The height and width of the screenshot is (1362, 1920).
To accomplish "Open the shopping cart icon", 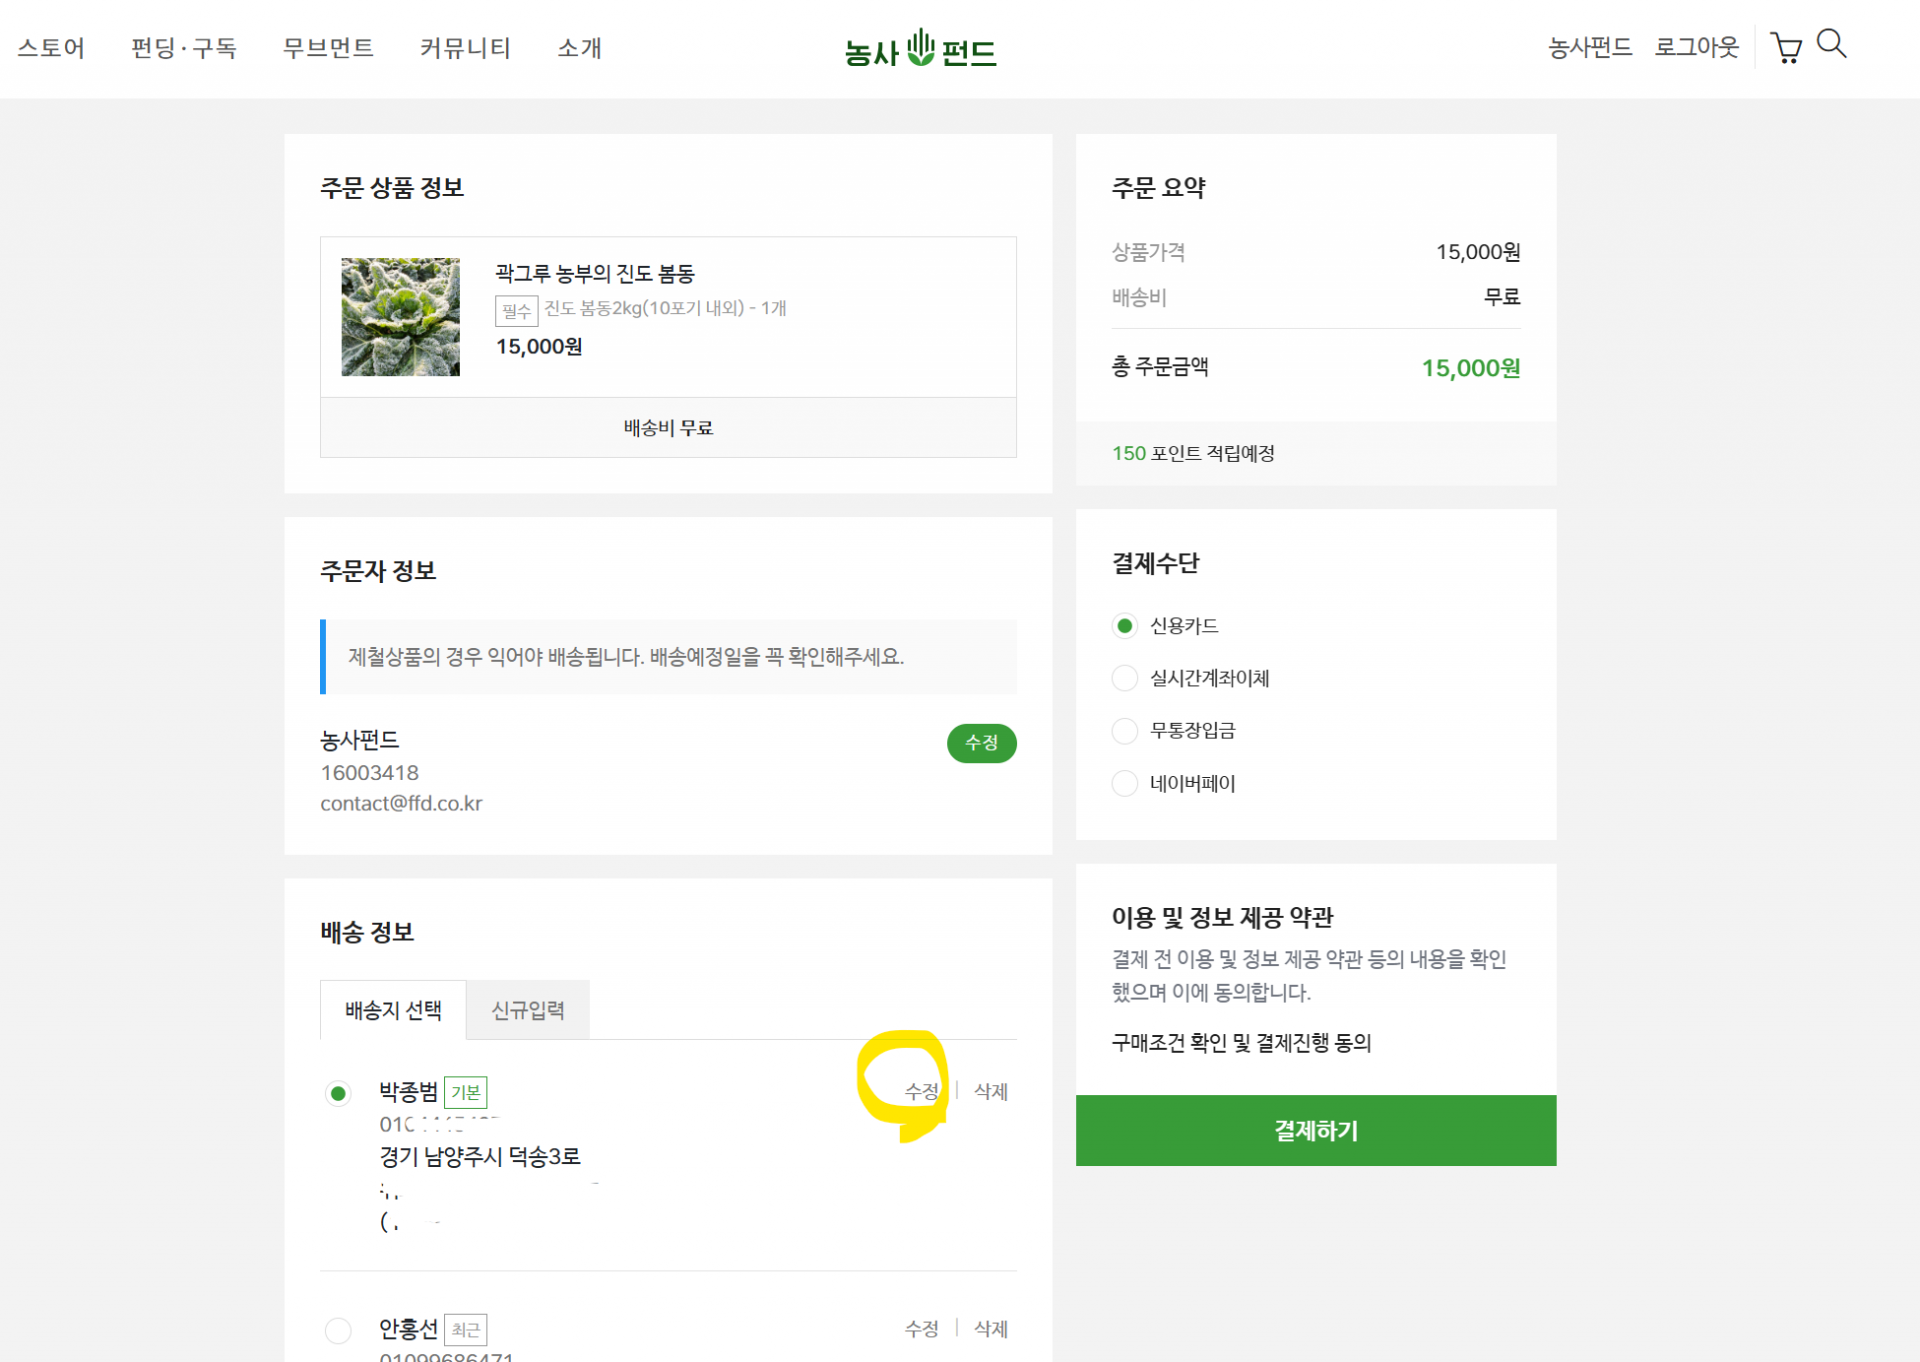I will (1786, 47).
